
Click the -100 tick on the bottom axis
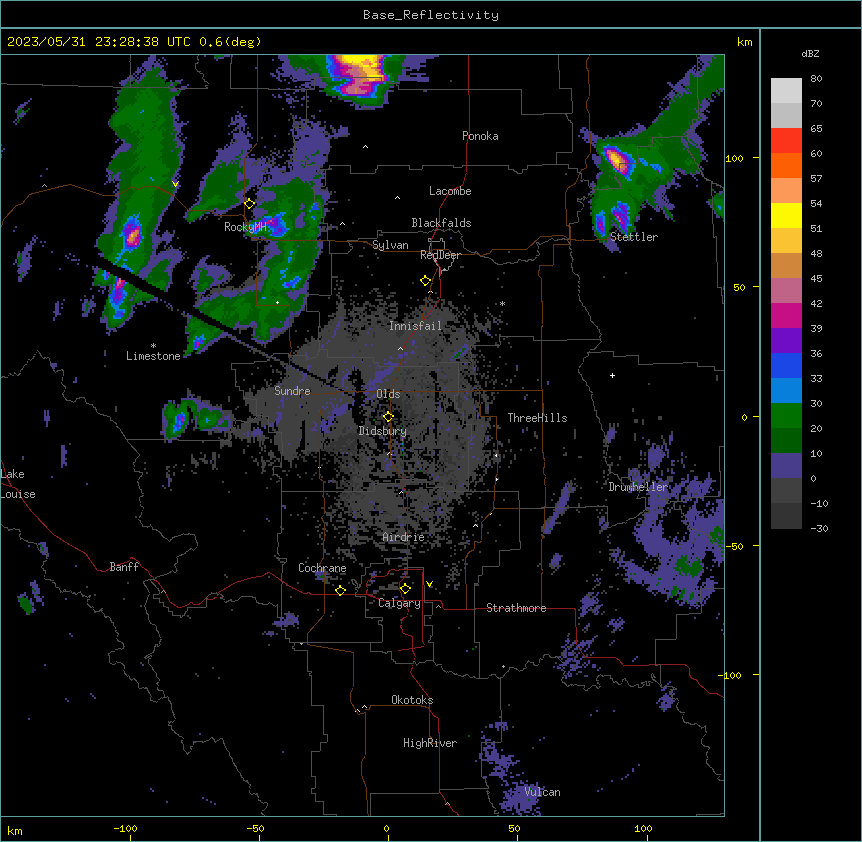[x=125, y=828]
